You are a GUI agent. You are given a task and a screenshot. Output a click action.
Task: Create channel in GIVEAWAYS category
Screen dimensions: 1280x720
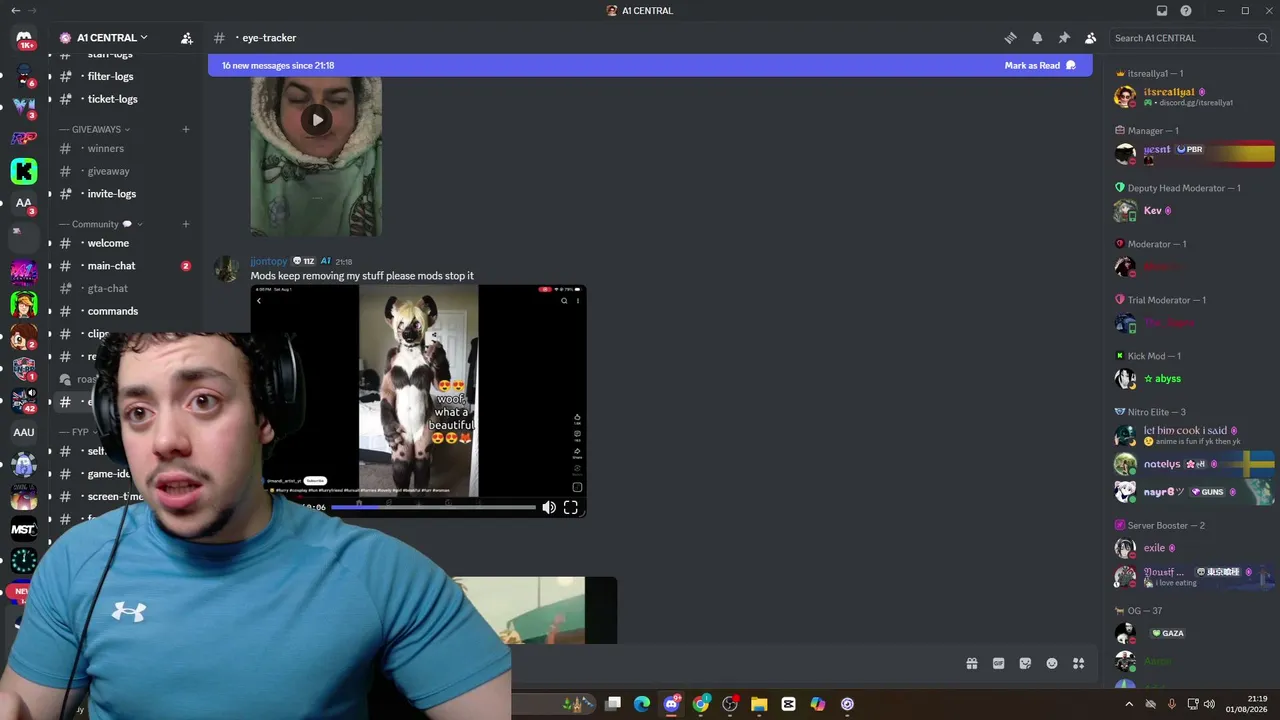pyautogui.click(x=186, y=129)
